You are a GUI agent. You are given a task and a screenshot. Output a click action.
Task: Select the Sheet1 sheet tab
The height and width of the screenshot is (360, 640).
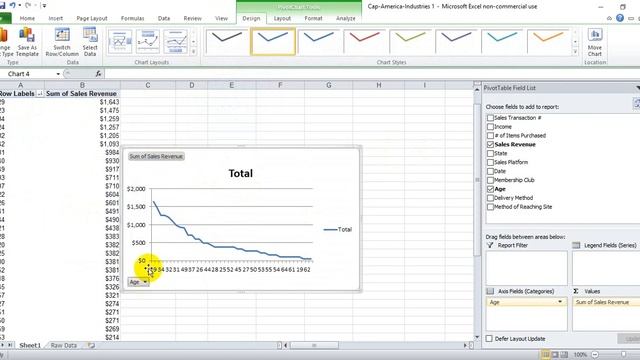pyautogui.click(x=30, y=345)
